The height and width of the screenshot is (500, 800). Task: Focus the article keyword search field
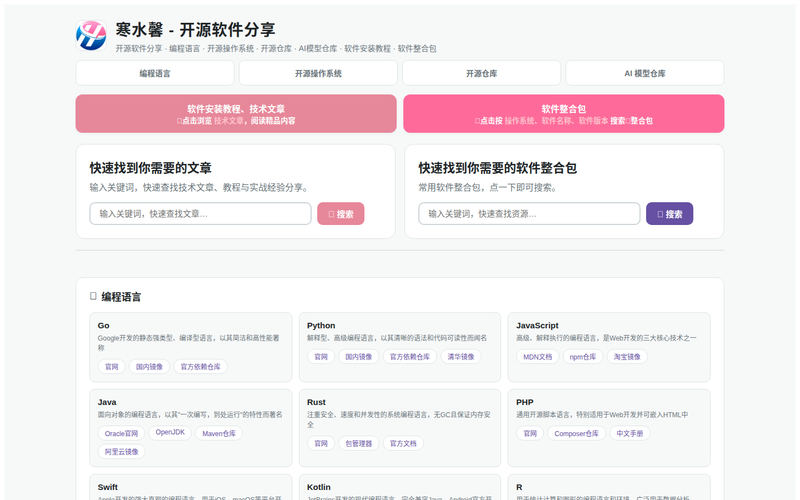pos(201,214)
